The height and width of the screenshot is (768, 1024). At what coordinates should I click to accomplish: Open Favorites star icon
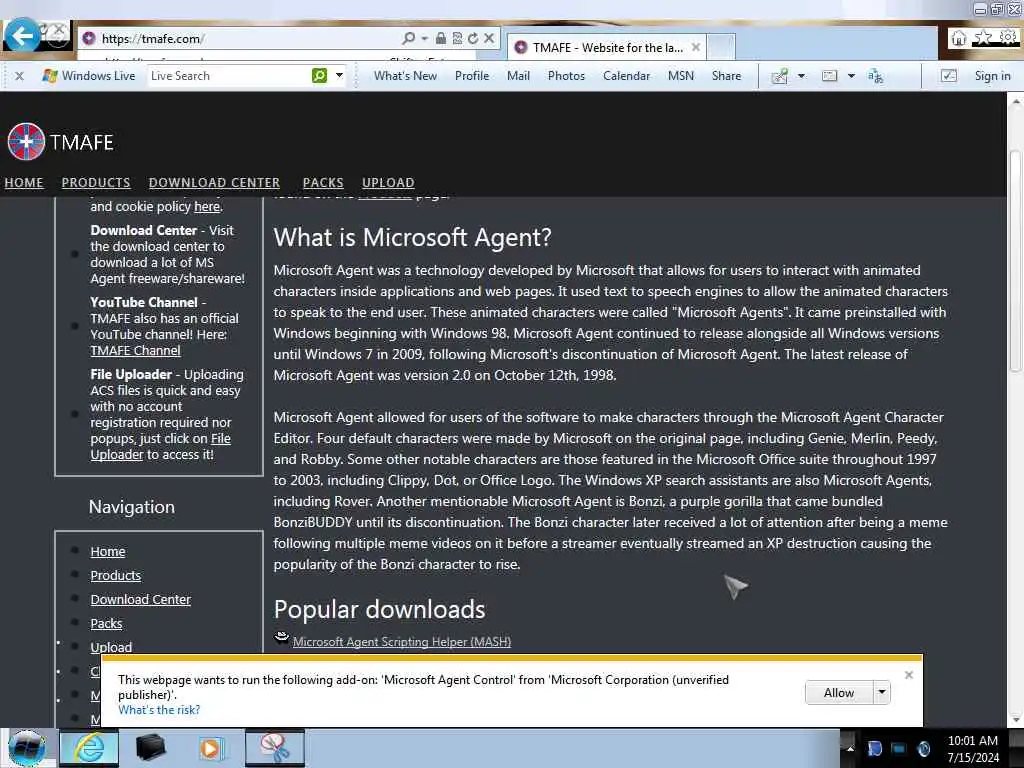pyautogui.click(x=983, y=37)
